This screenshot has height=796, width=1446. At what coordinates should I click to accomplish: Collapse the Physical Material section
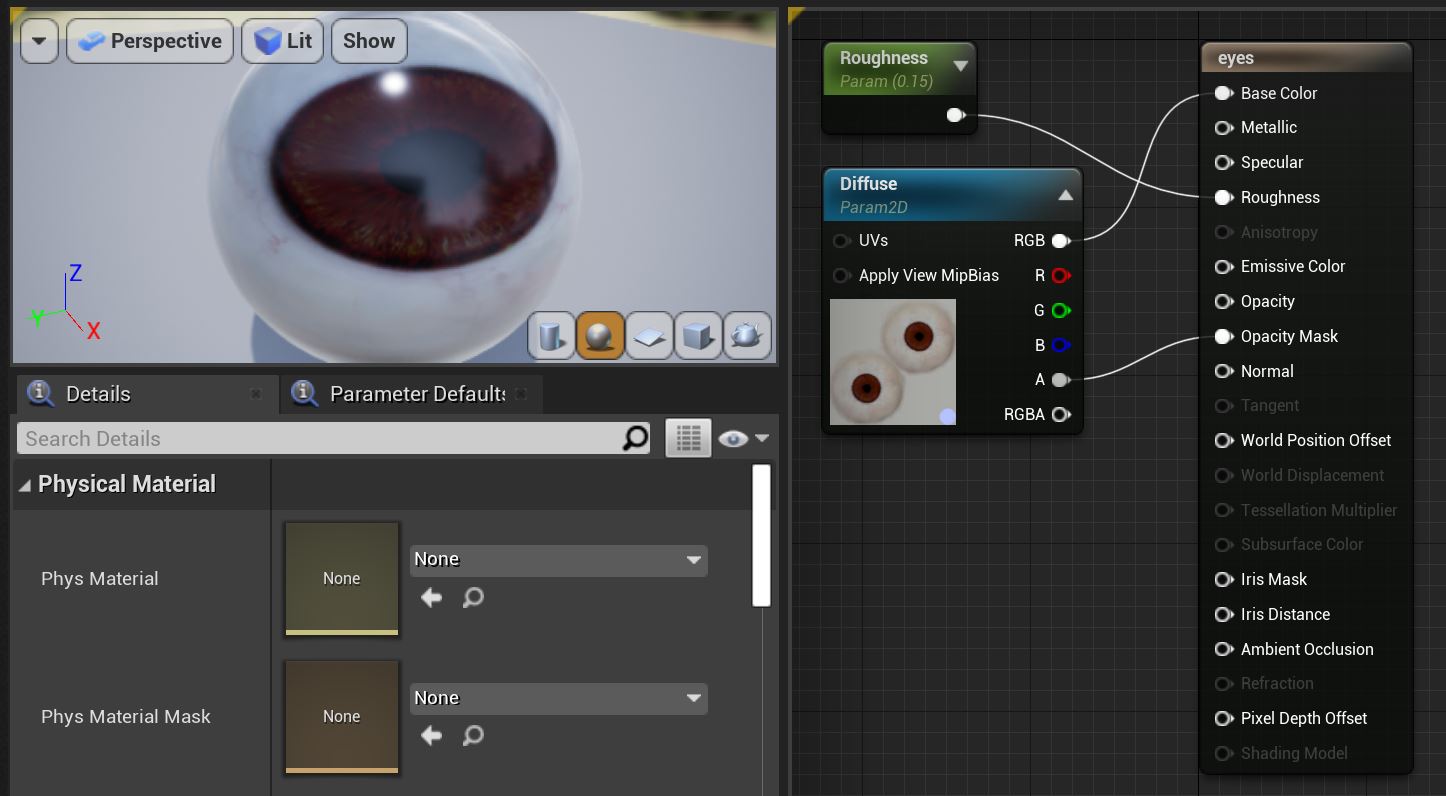24,485
